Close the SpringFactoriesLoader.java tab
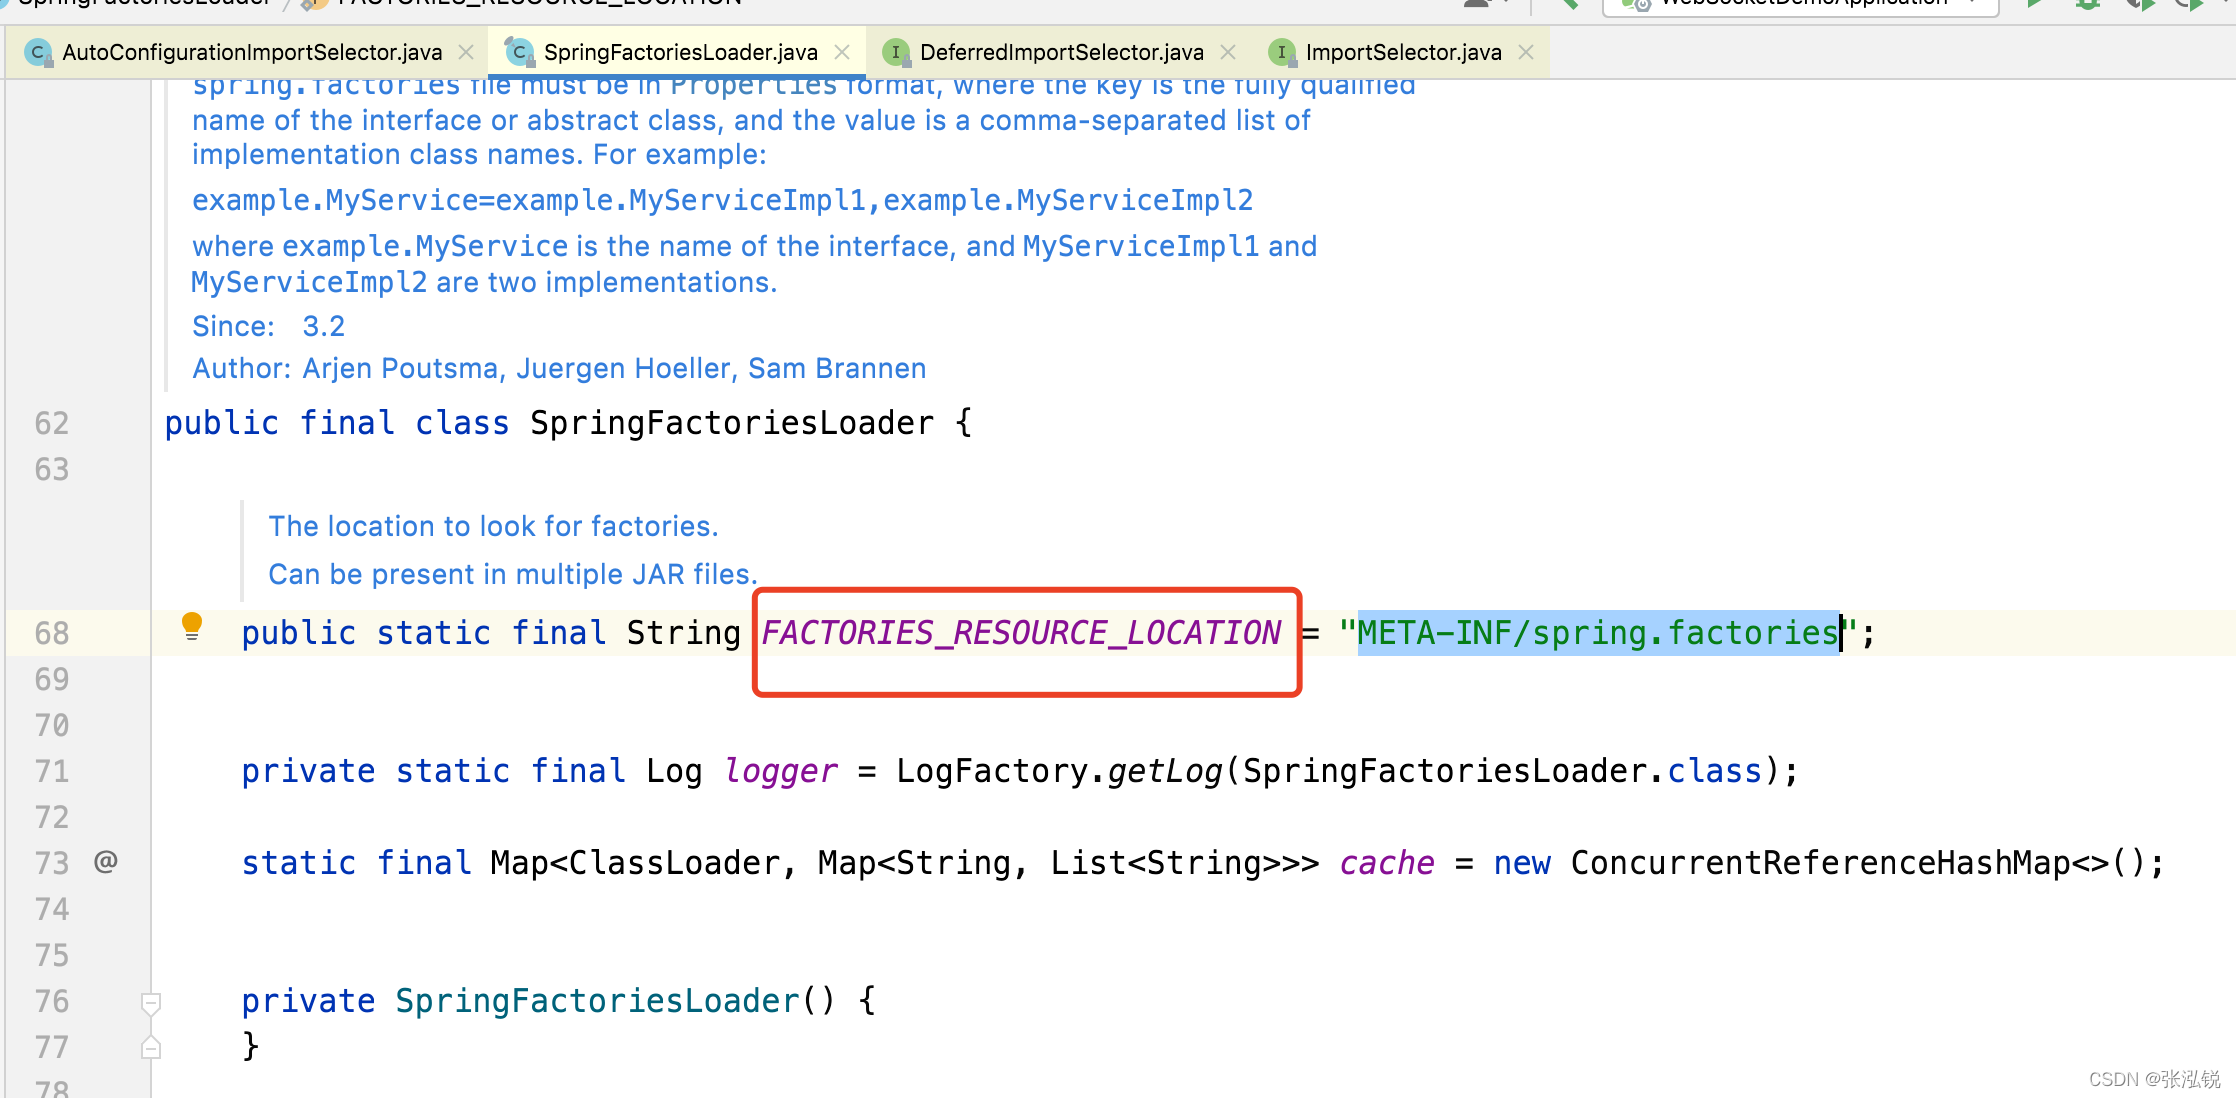This screenshot has width=2236, height=1098. pos(842,52)
